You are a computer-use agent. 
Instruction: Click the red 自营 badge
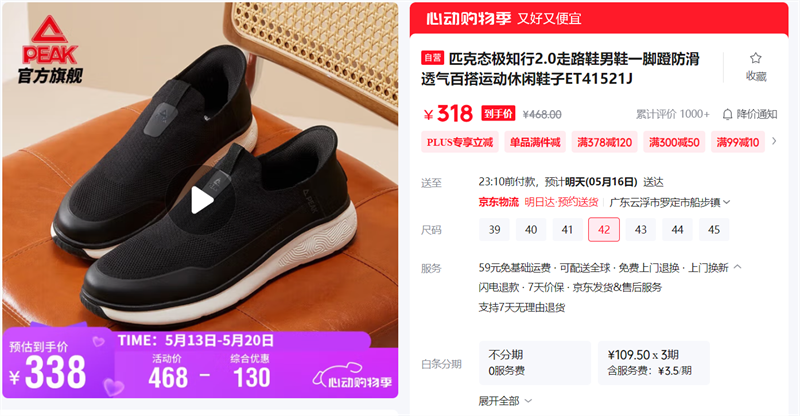click(433, 58)
